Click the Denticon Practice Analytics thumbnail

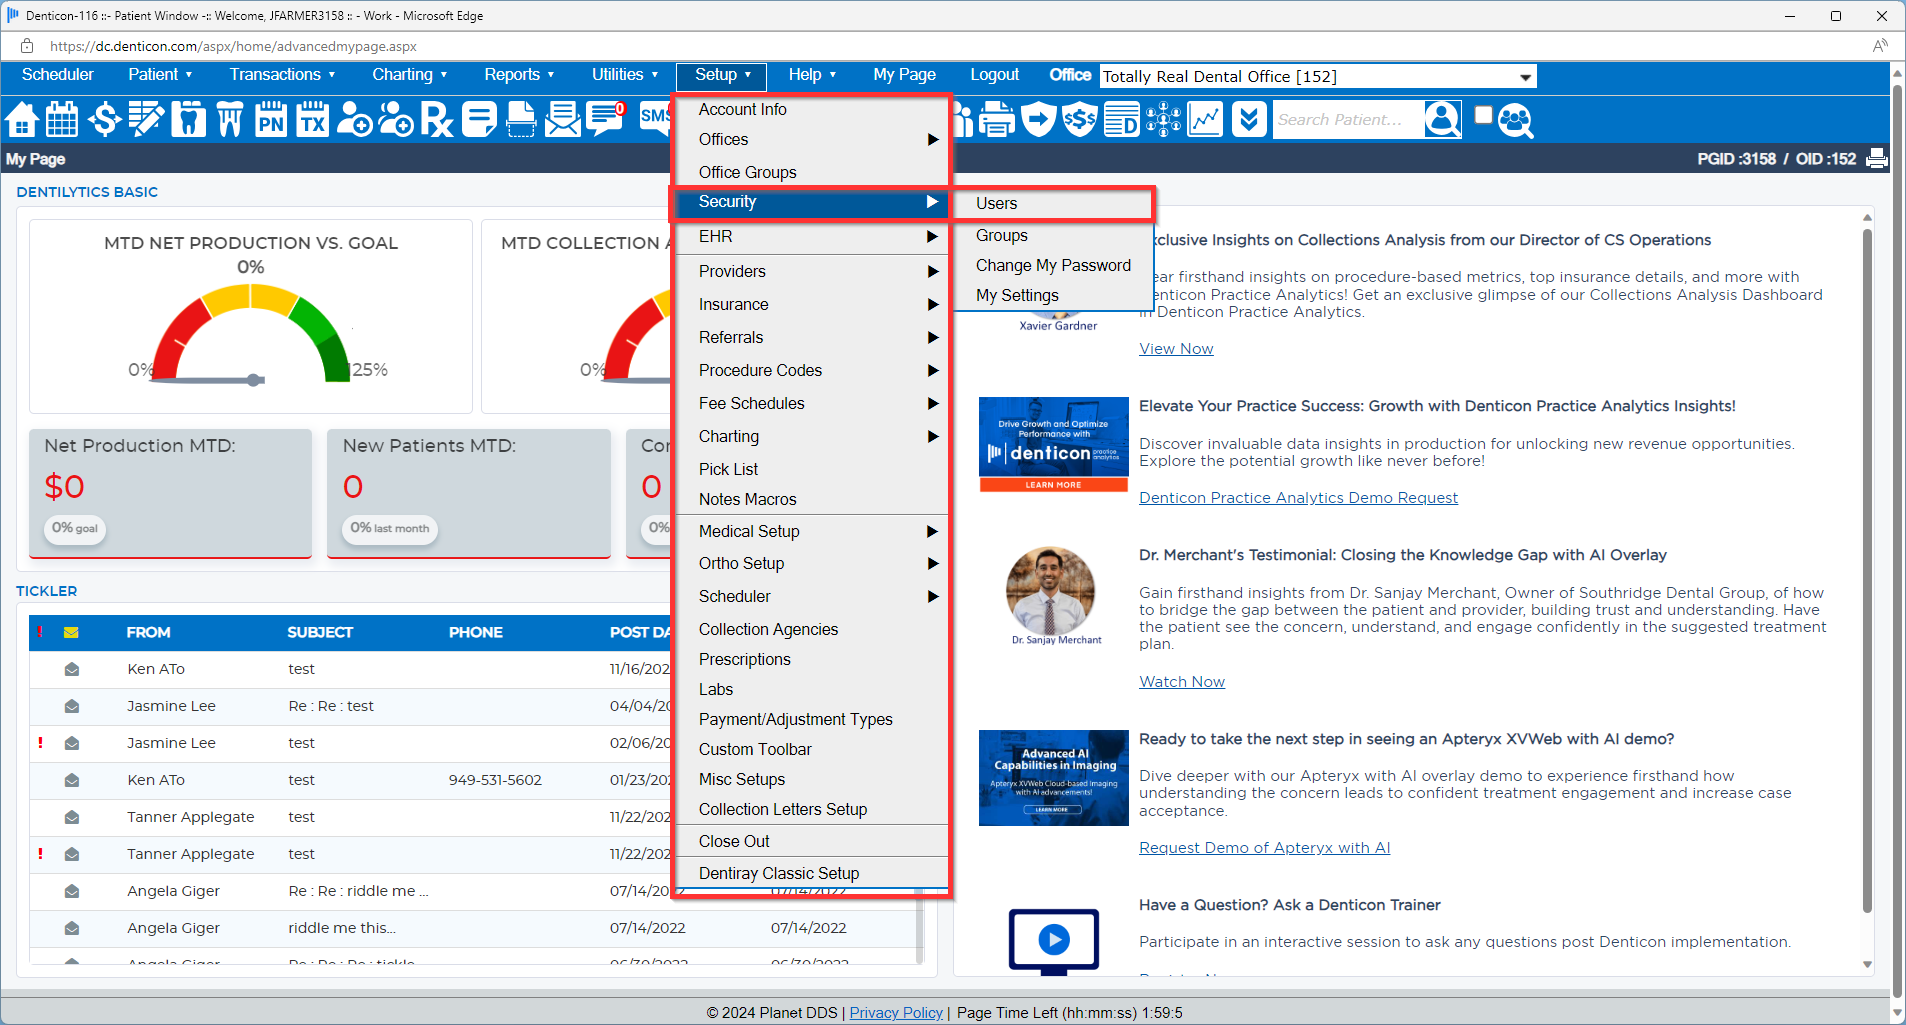1053,445
